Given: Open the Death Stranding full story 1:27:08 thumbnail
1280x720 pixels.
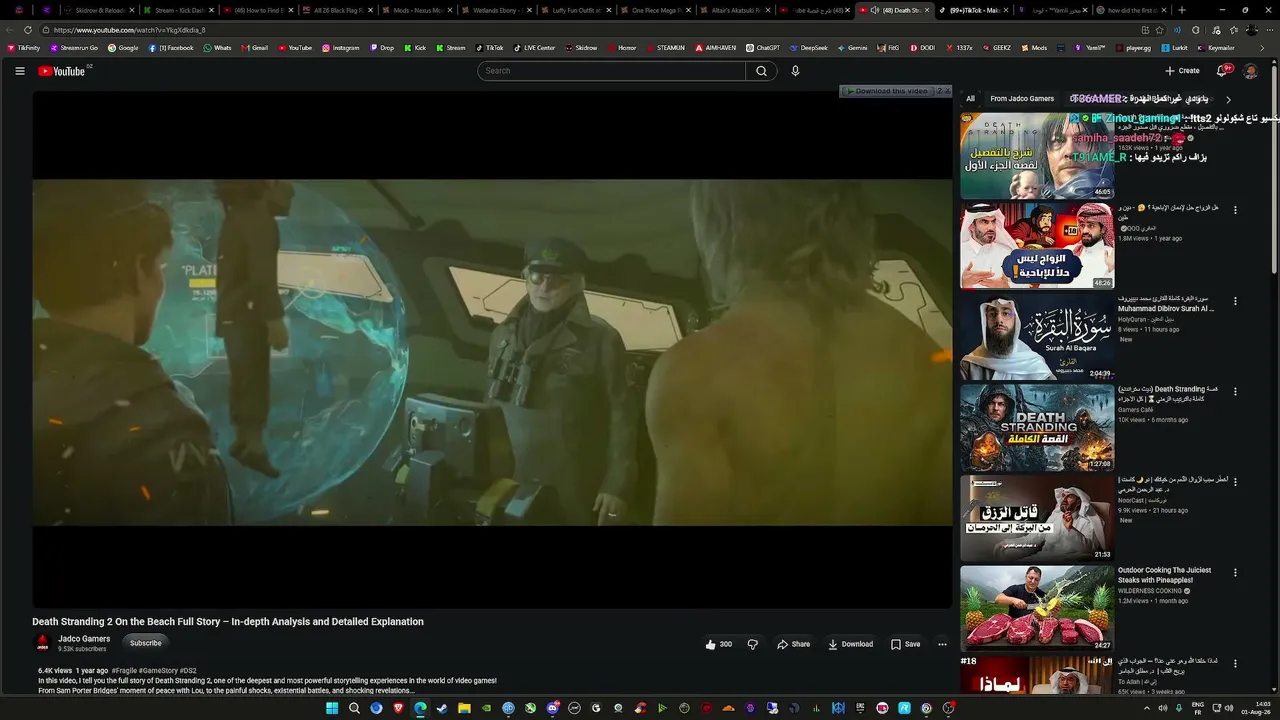Looking at the screenshot, I should [x=1037, y=427].
